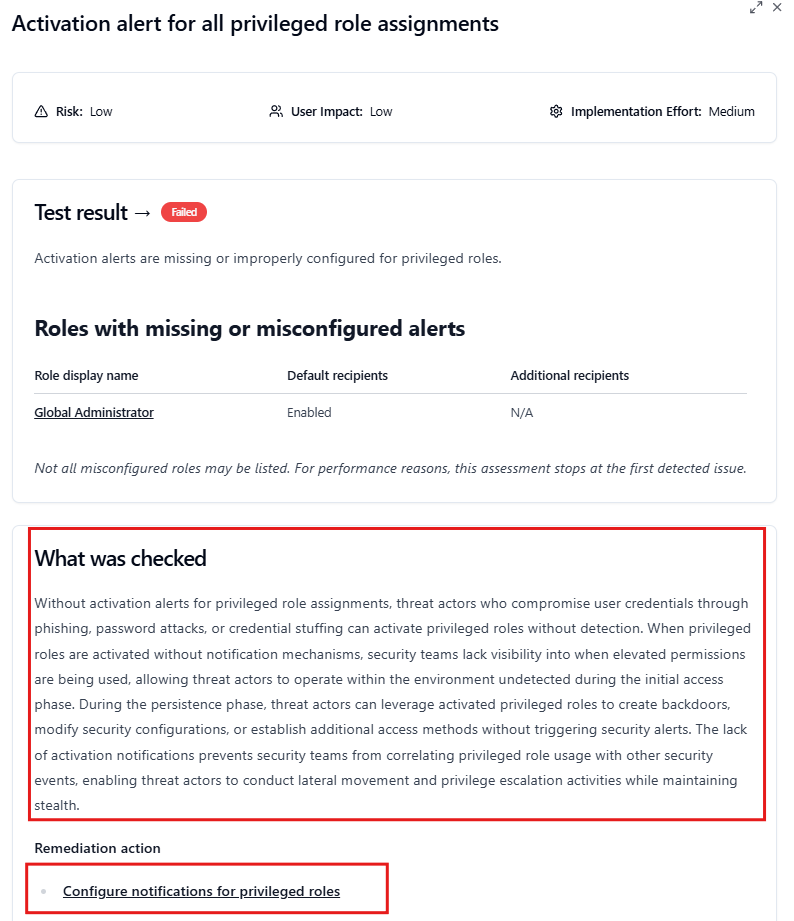Click the Risk warning triangle icon
The height and width of the screenshot is (921, 794).
click(40, 111)
